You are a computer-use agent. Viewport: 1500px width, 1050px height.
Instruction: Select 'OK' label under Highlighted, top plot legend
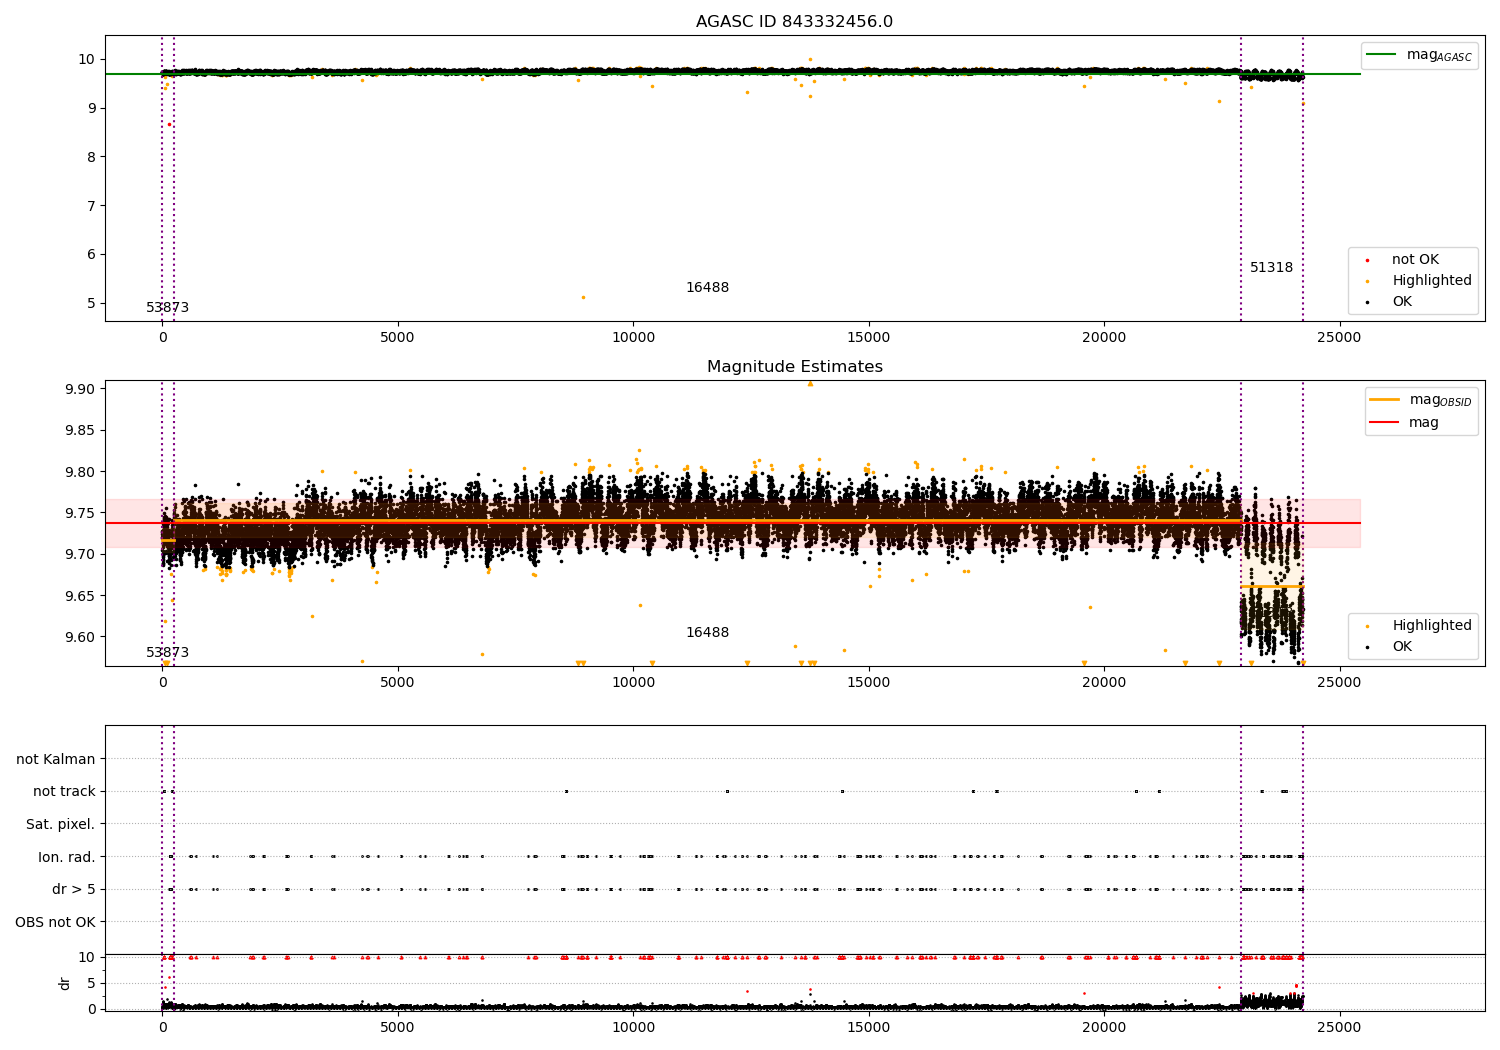(x=1402, y=302)
